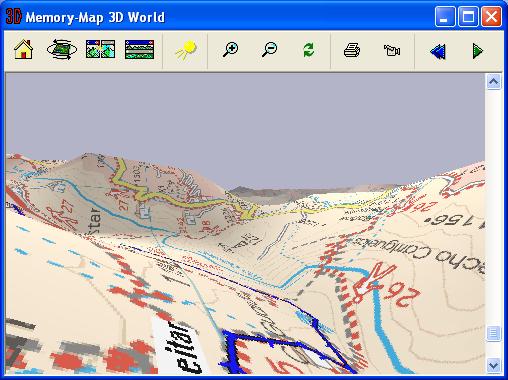Open the 3D icon window menu in the title bar

(14, 16)
